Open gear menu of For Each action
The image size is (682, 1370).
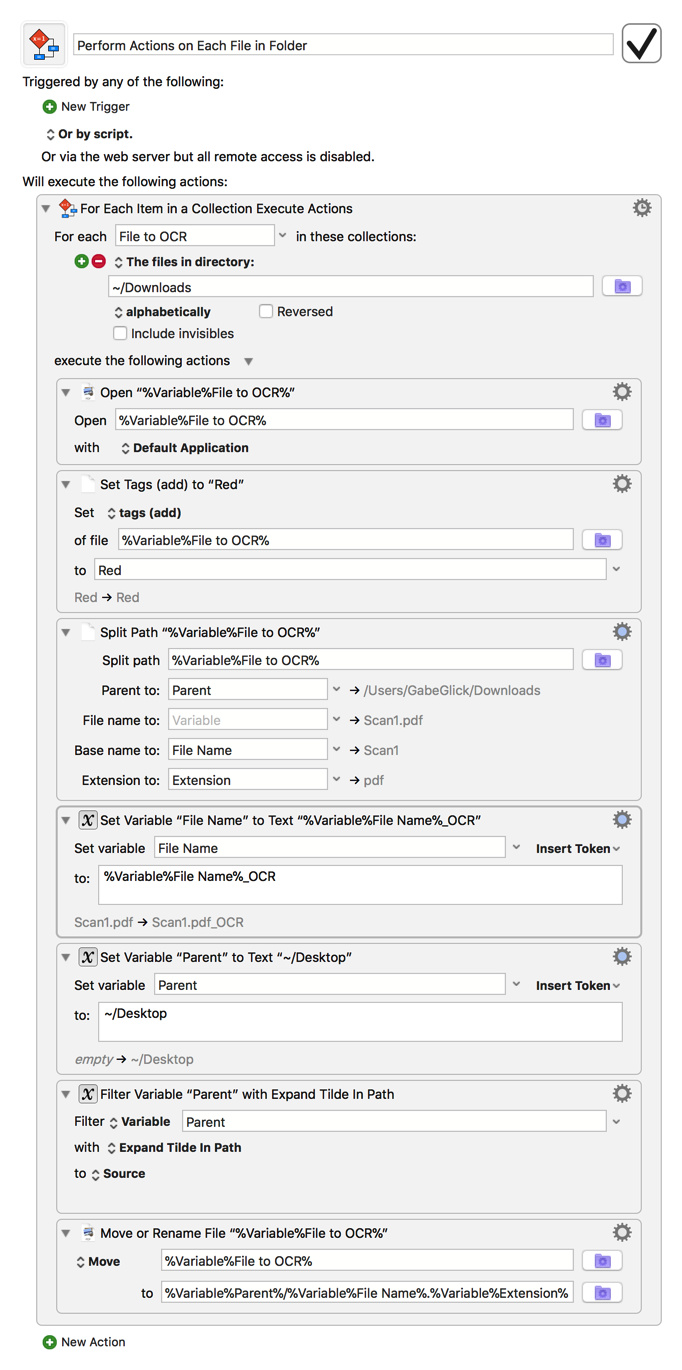[642, 208]
